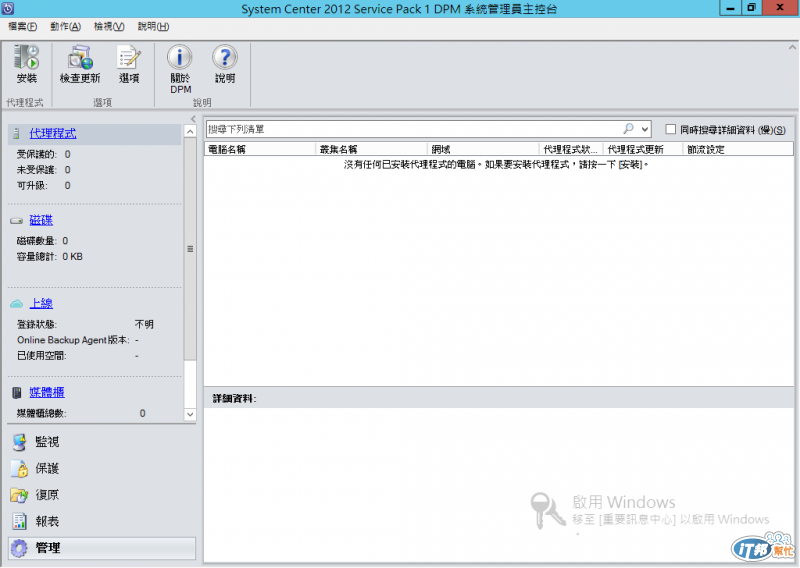Click the 磁碟數量 text
This screenshot has width=800, height=568.
tap(42, 241)
